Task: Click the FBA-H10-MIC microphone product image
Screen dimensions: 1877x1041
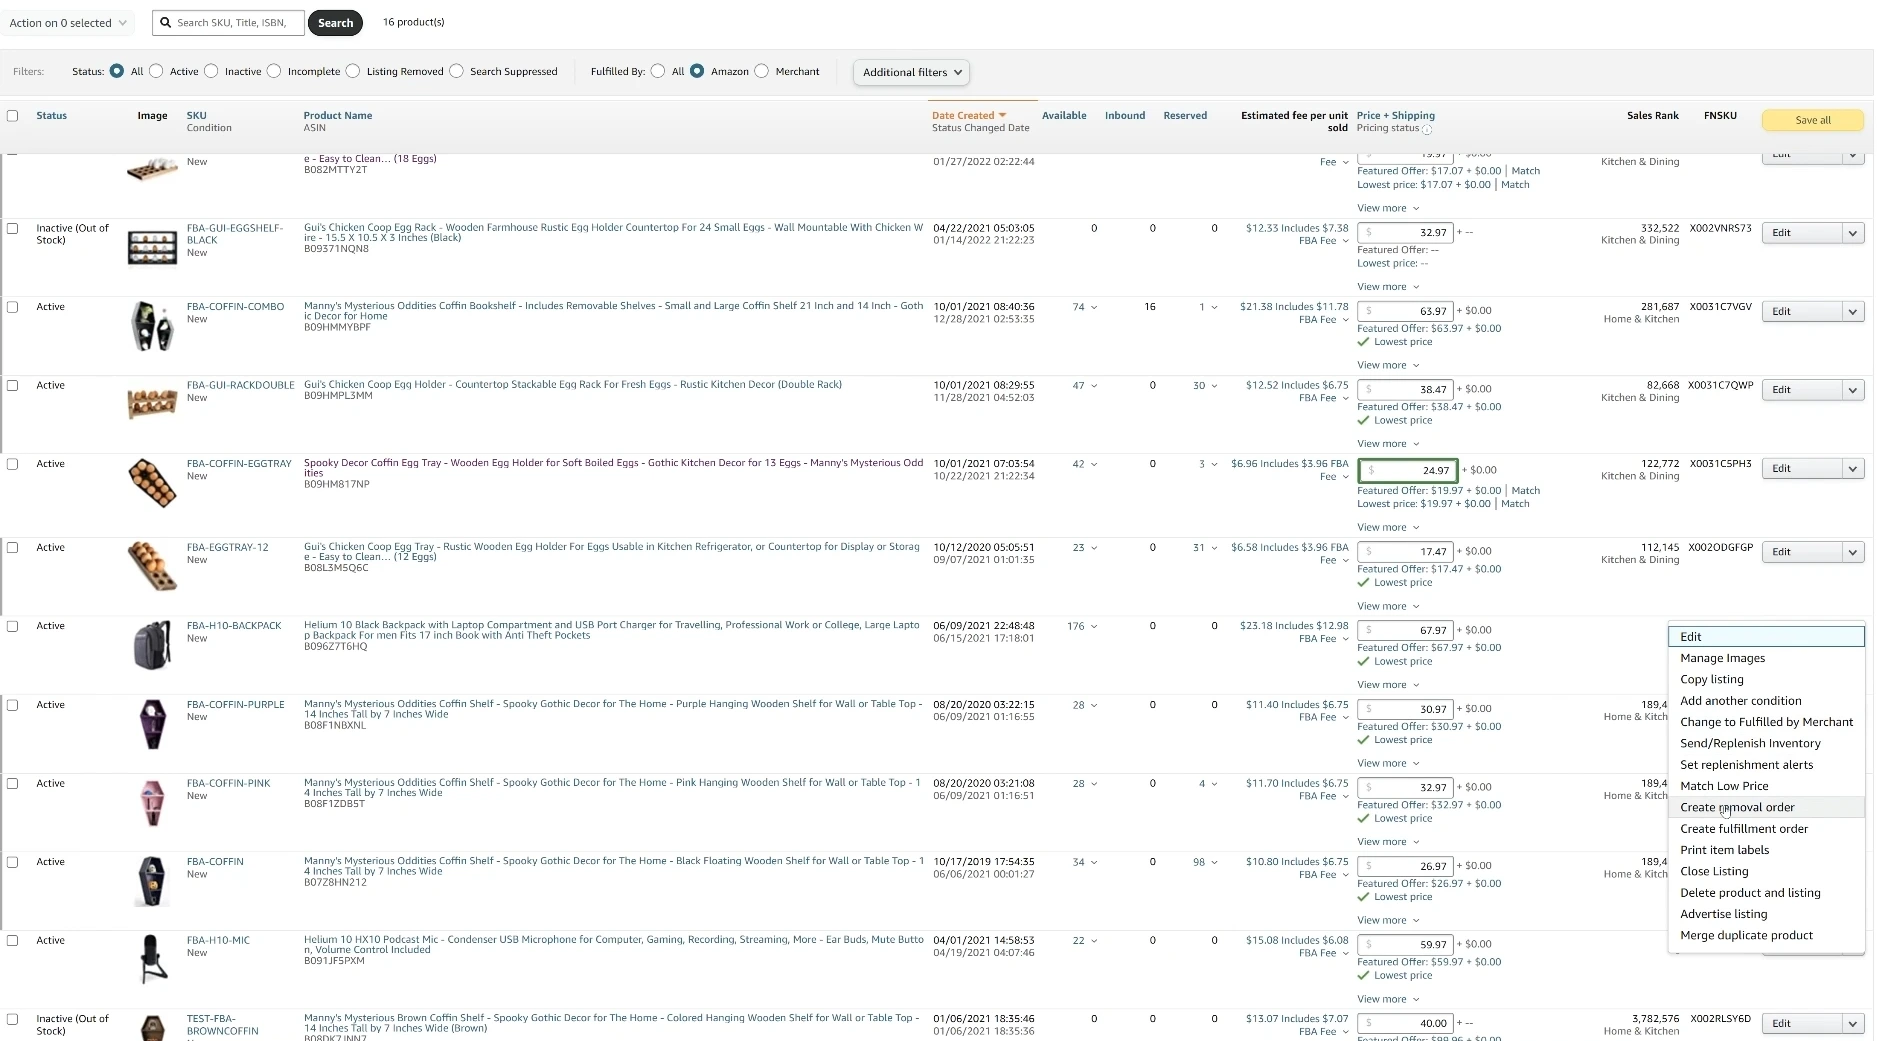Action: pyautogui.click(x=152, y=959)
